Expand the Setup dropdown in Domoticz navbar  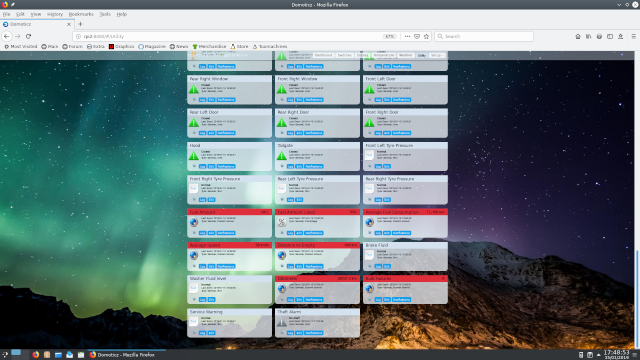(437, 55)
